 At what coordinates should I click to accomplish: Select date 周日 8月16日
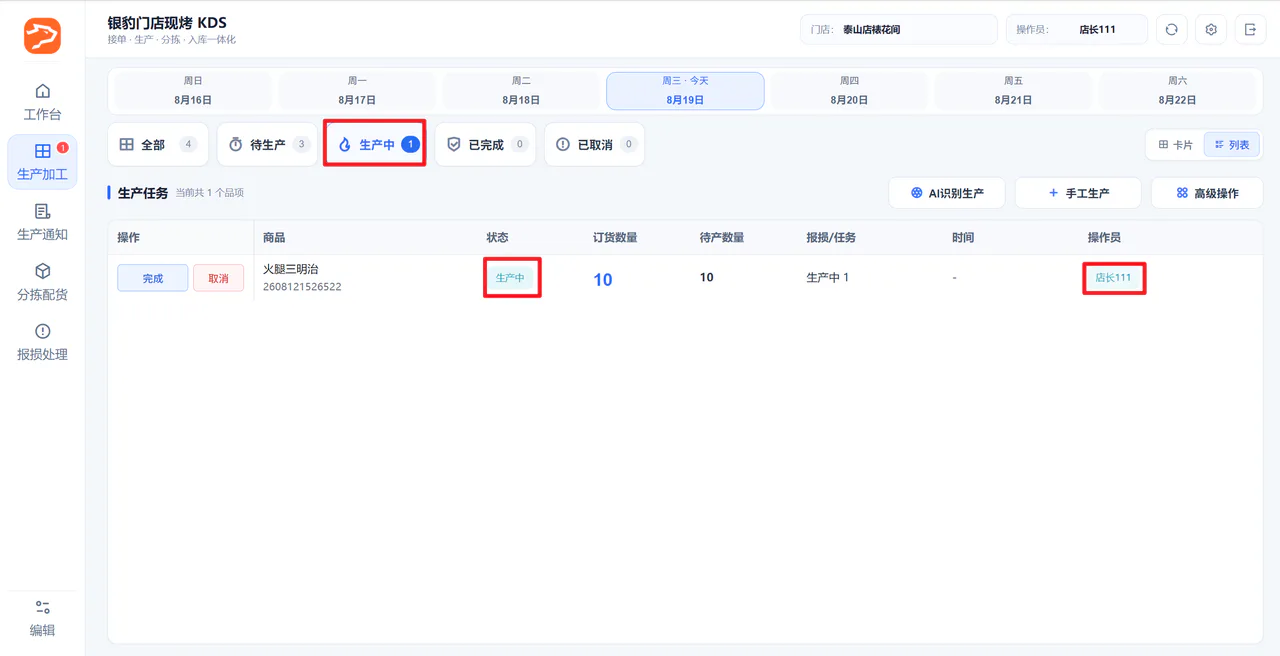tap(193, 90)
